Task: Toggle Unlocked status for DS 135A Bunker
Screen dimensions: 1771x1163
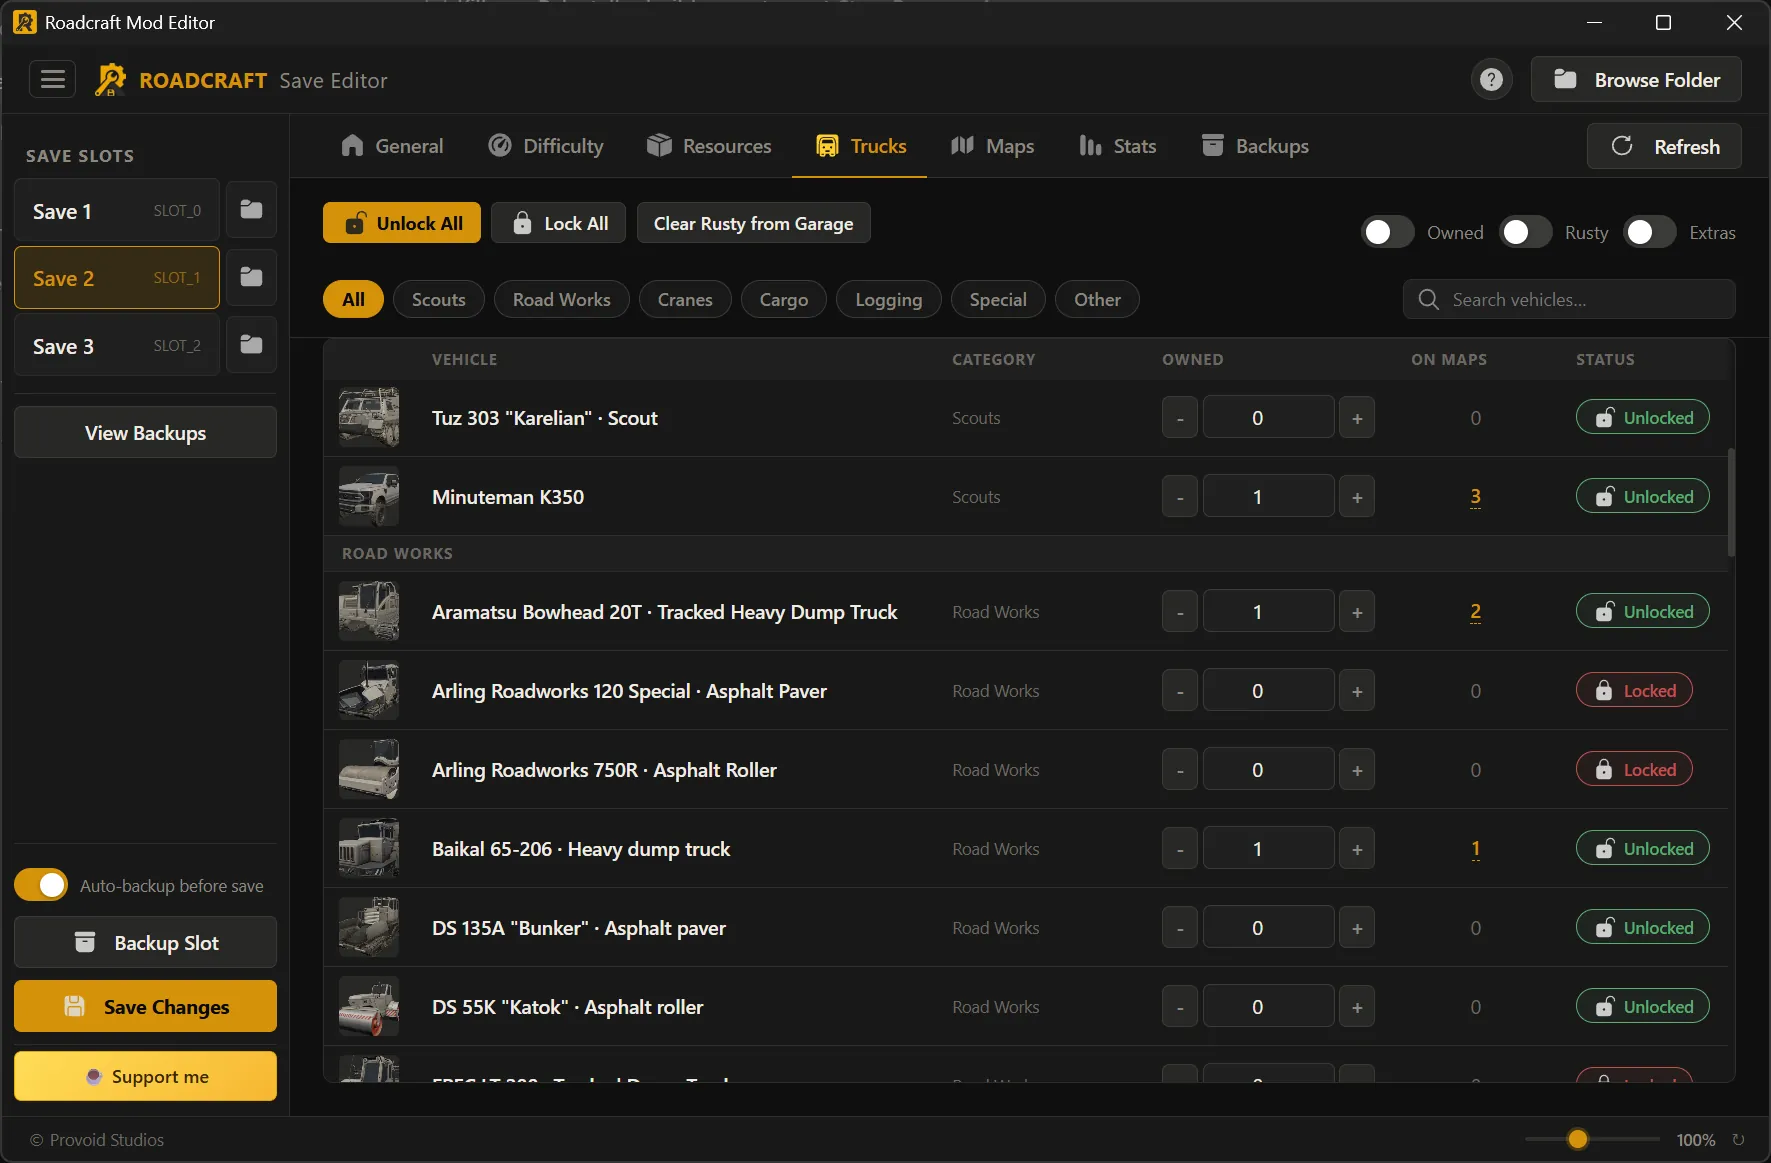Action: click(1642, 927)
